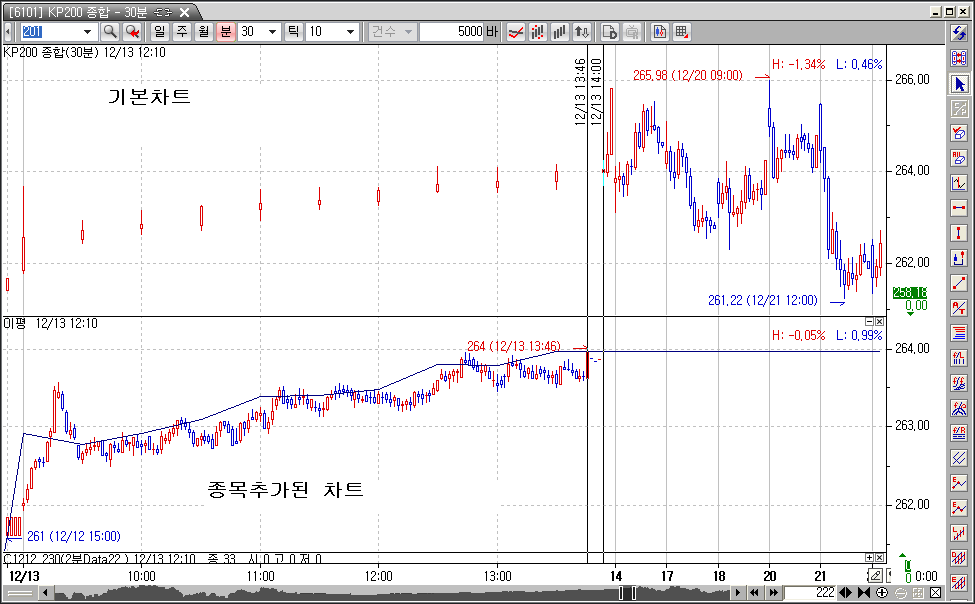Toggle the minute (분) period button
The width and height of the screenshot is (975, 604).
pyautogui.click(x=226, y=32)
